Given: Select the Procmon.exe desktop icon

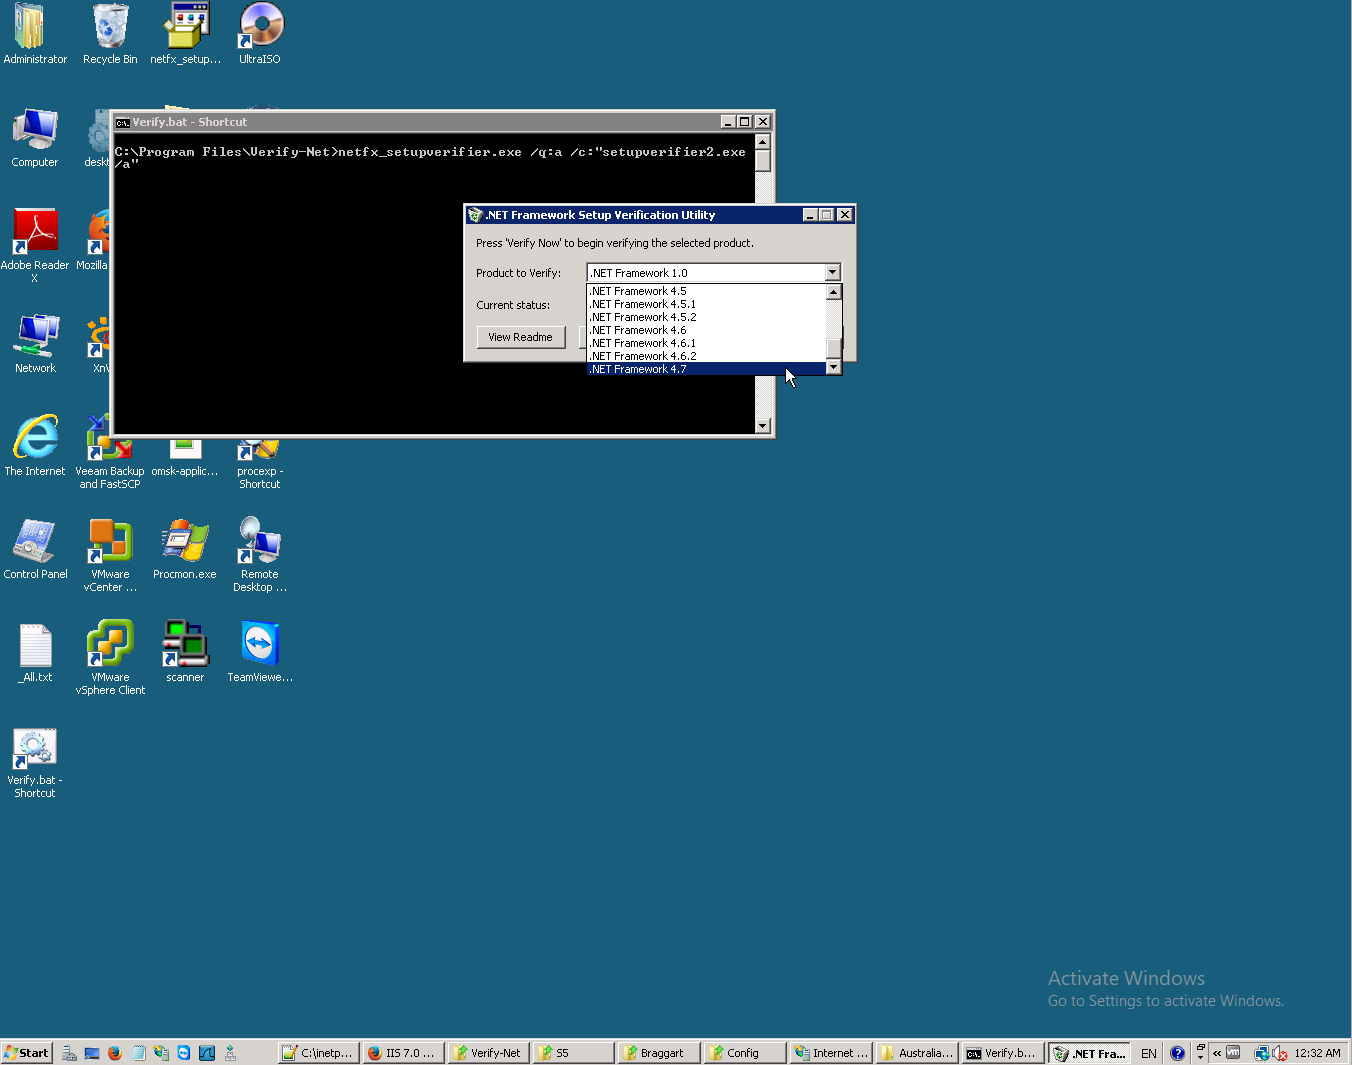Looking at the screenshot, I should pyautogui.click(x=185, y=550).
